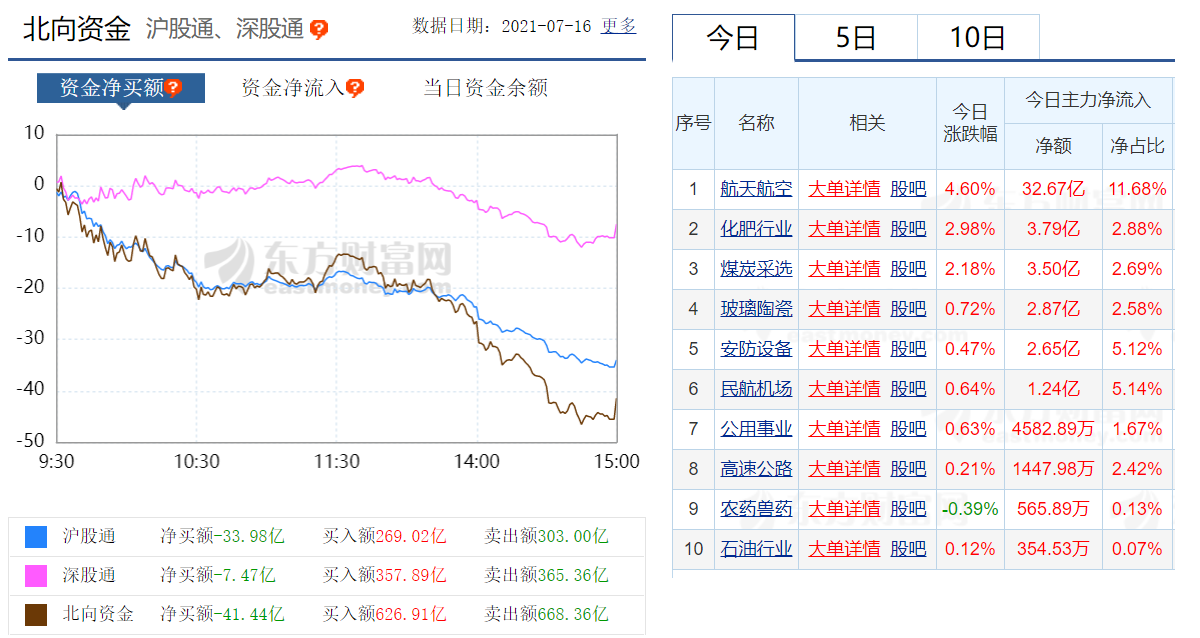Open the 安防设备 sector page

point(756,348)
